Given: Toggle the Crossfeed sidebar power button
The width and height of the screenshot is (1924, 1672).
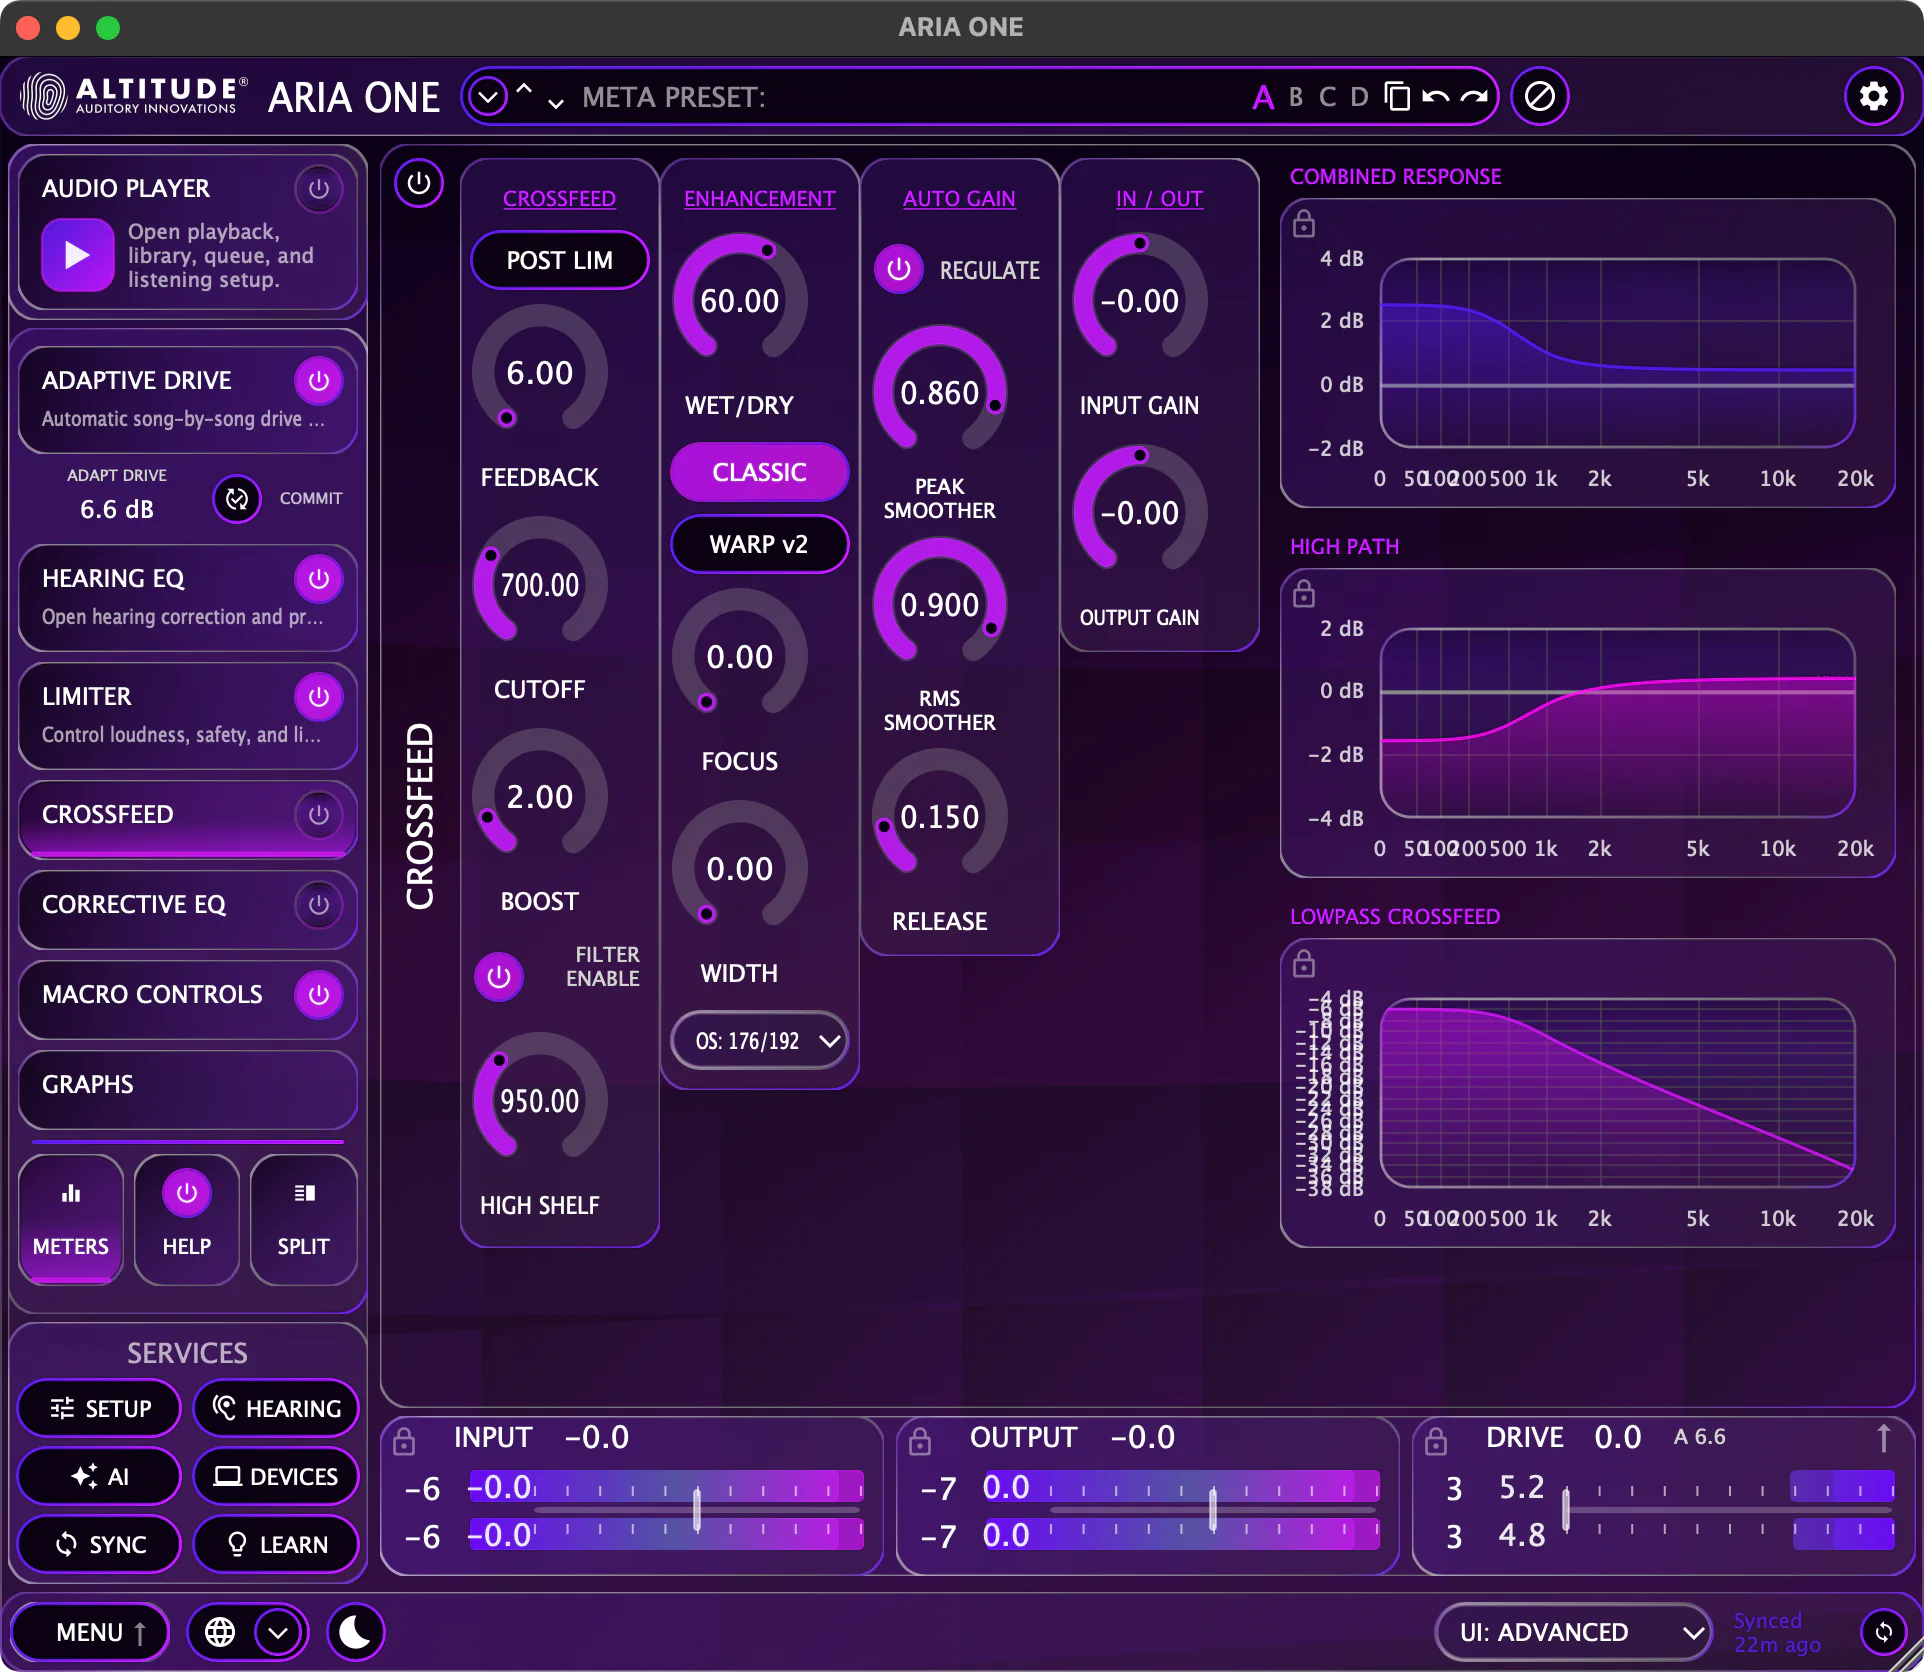Looking at the screenshot, I should pyautogui.click(x=319, y=815).
